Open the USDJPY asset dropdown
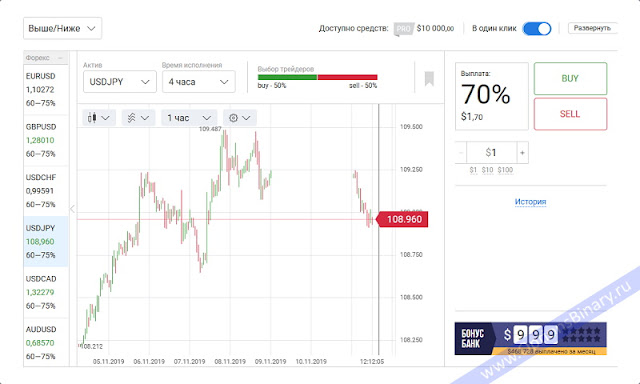The height and width of the screenshot is (384, 640). pyautogui.click(x=120, y=82)
